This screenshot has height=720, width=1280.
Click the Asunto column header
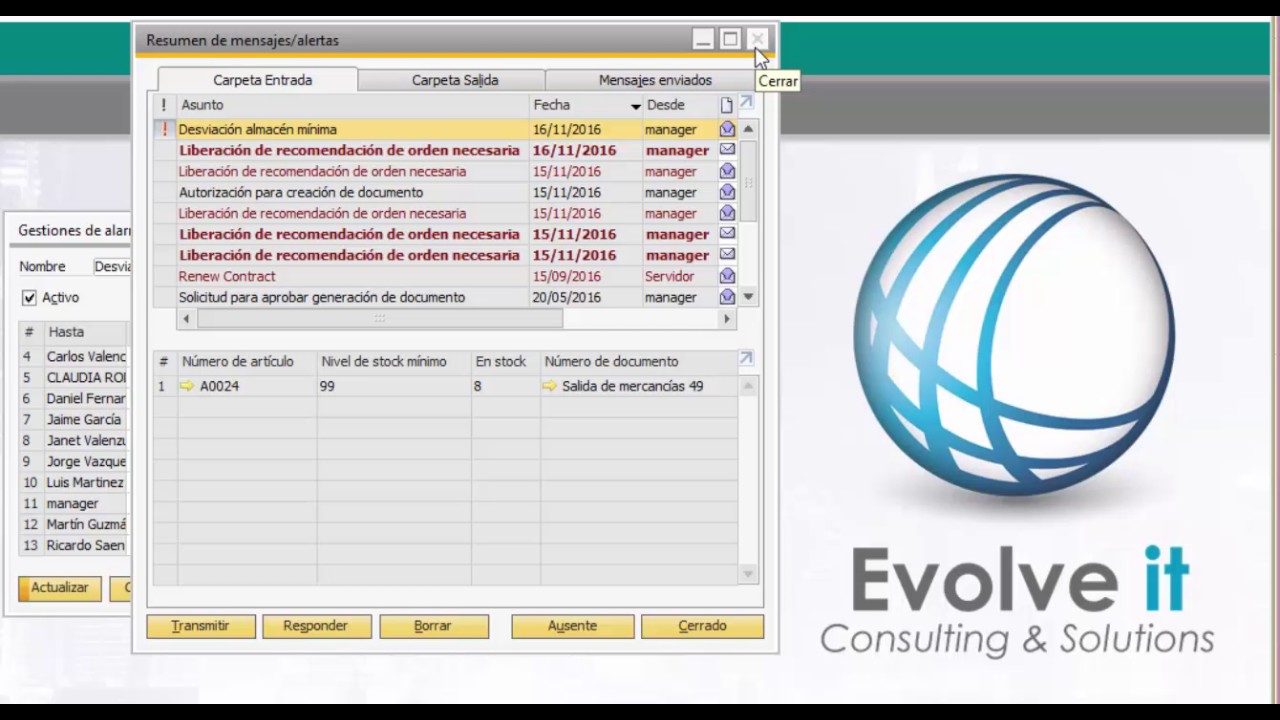coord(353,105)
